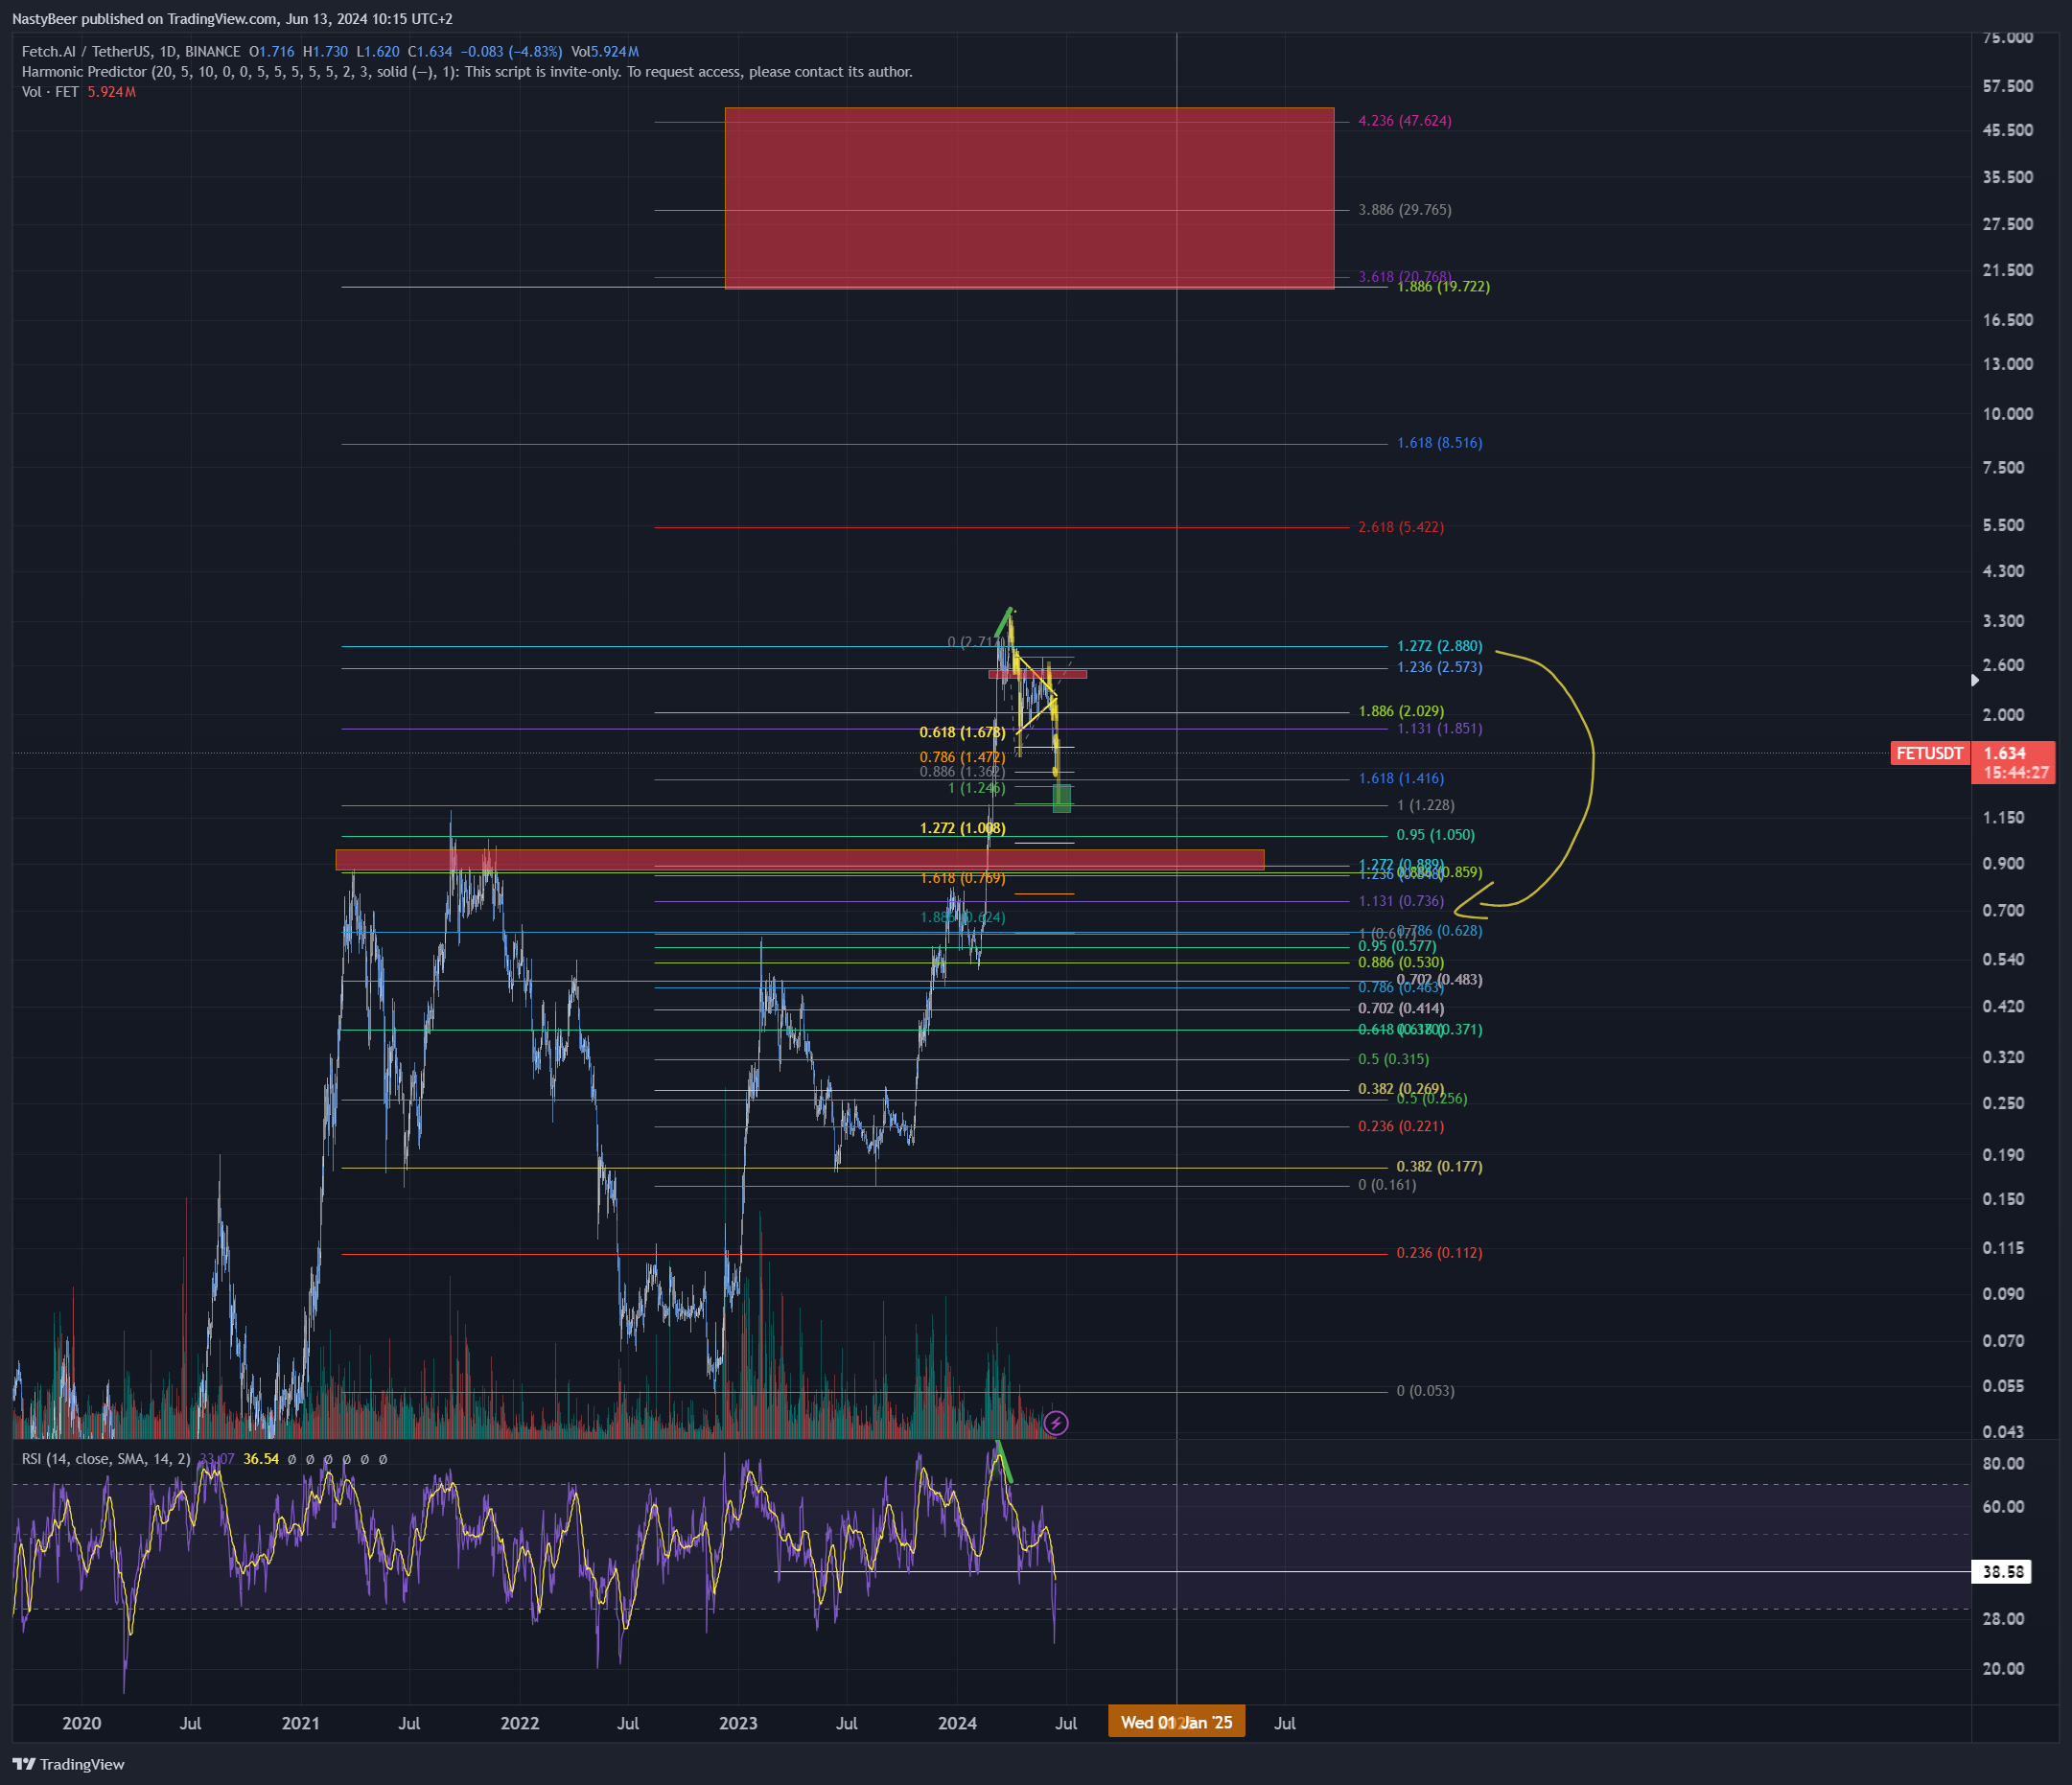Image resolution: width=2072 pixels, height=1785 pixels.
Task: Click the orange 0.786 (1.472) retracement label
Action: [962, 758]
